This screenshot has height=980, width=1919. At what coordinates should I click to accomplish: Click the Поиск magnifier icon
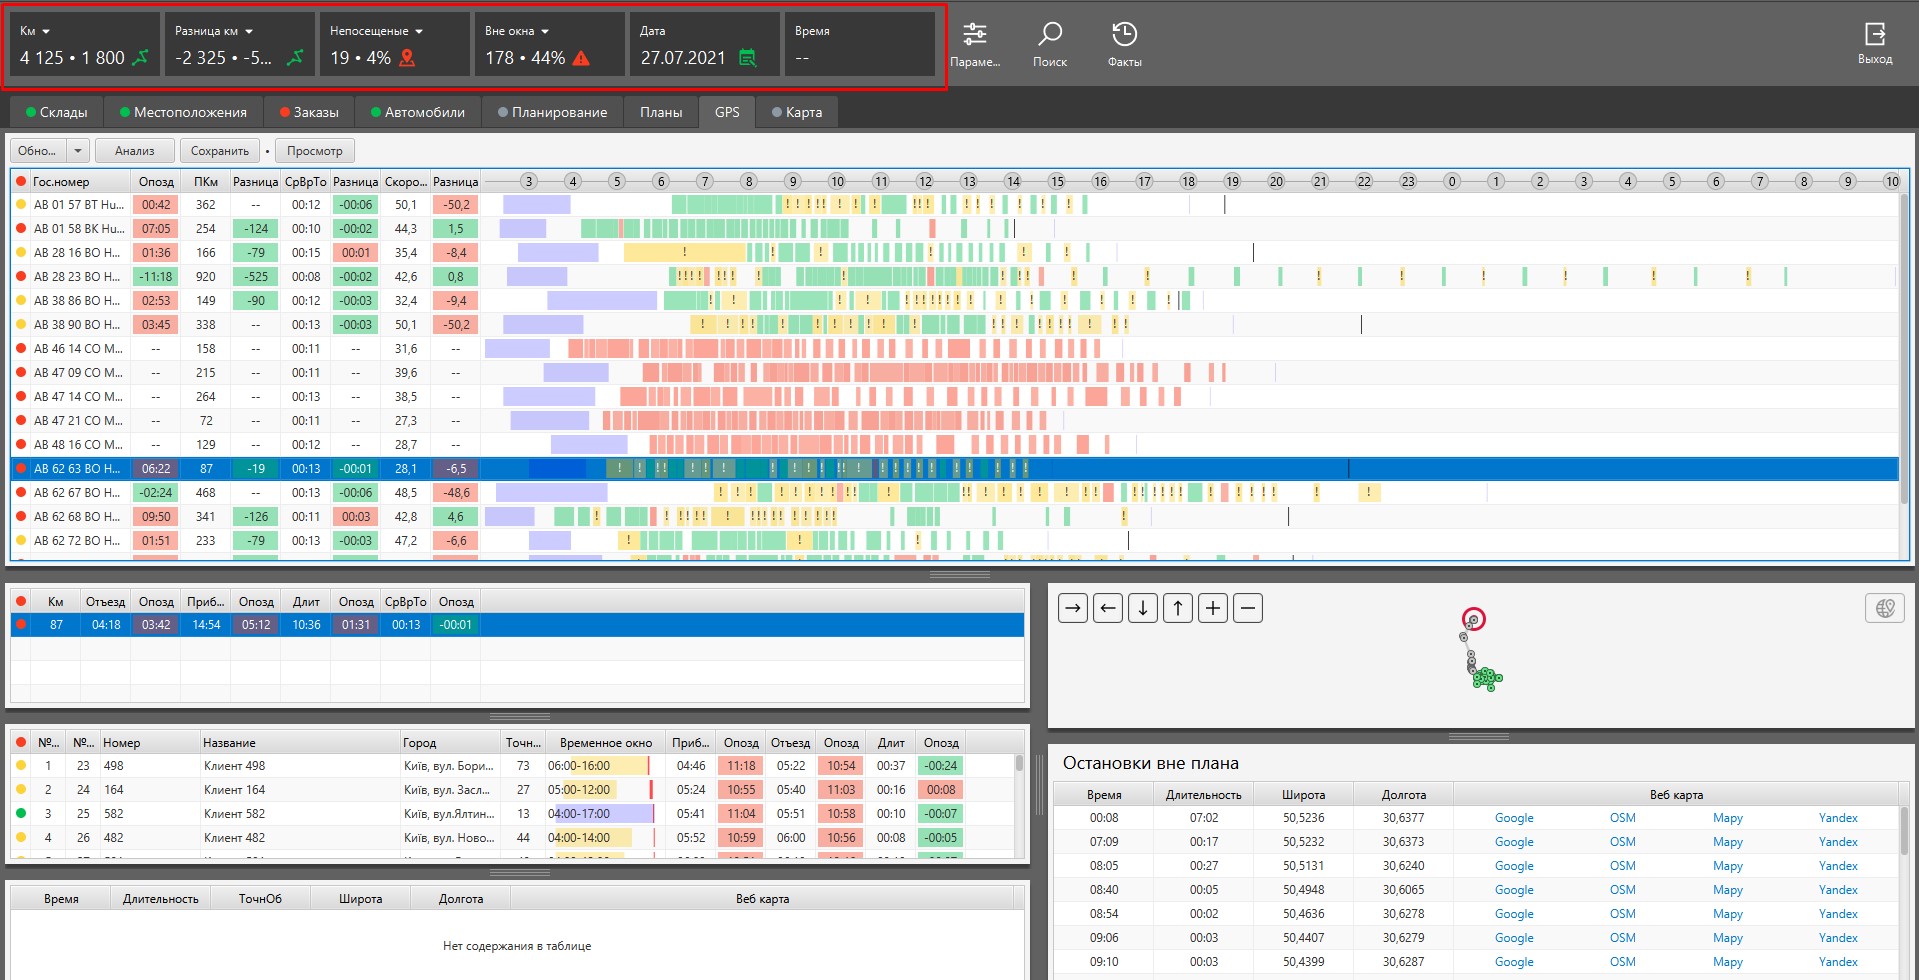[1050, 35]
